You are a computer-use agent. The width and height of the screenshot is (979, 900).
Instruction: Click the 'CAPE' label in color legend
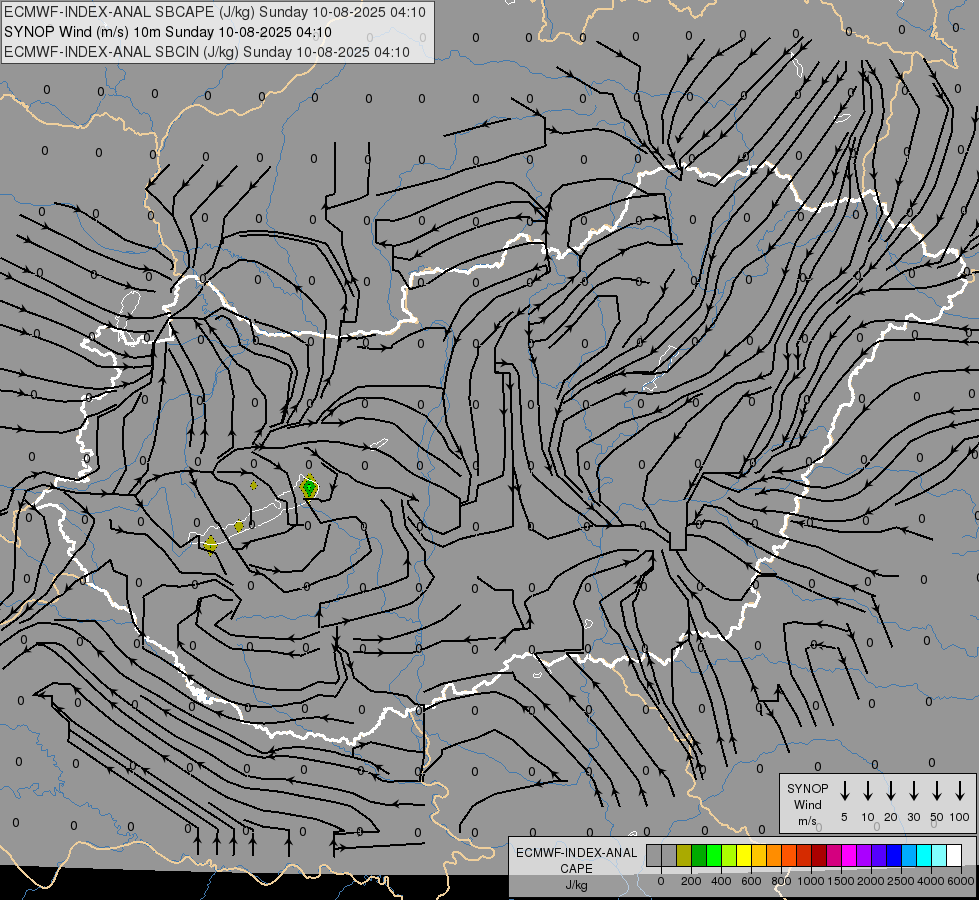point(576,869)
